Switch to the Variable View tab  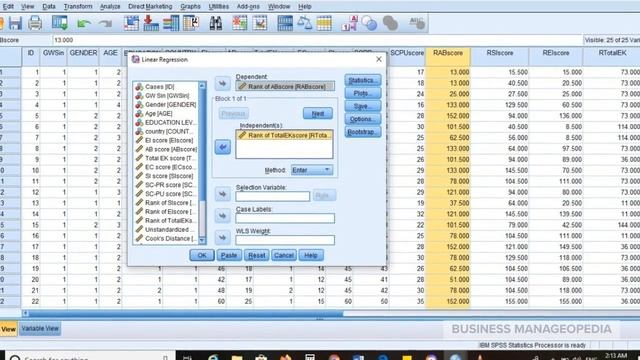[40, 329]
